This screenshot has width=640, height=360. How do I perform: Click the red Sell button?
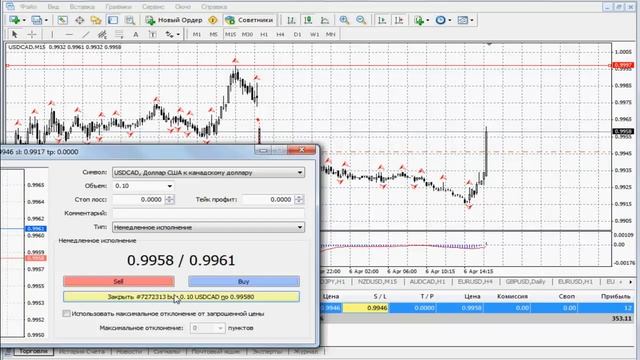(x=118, y=281)
